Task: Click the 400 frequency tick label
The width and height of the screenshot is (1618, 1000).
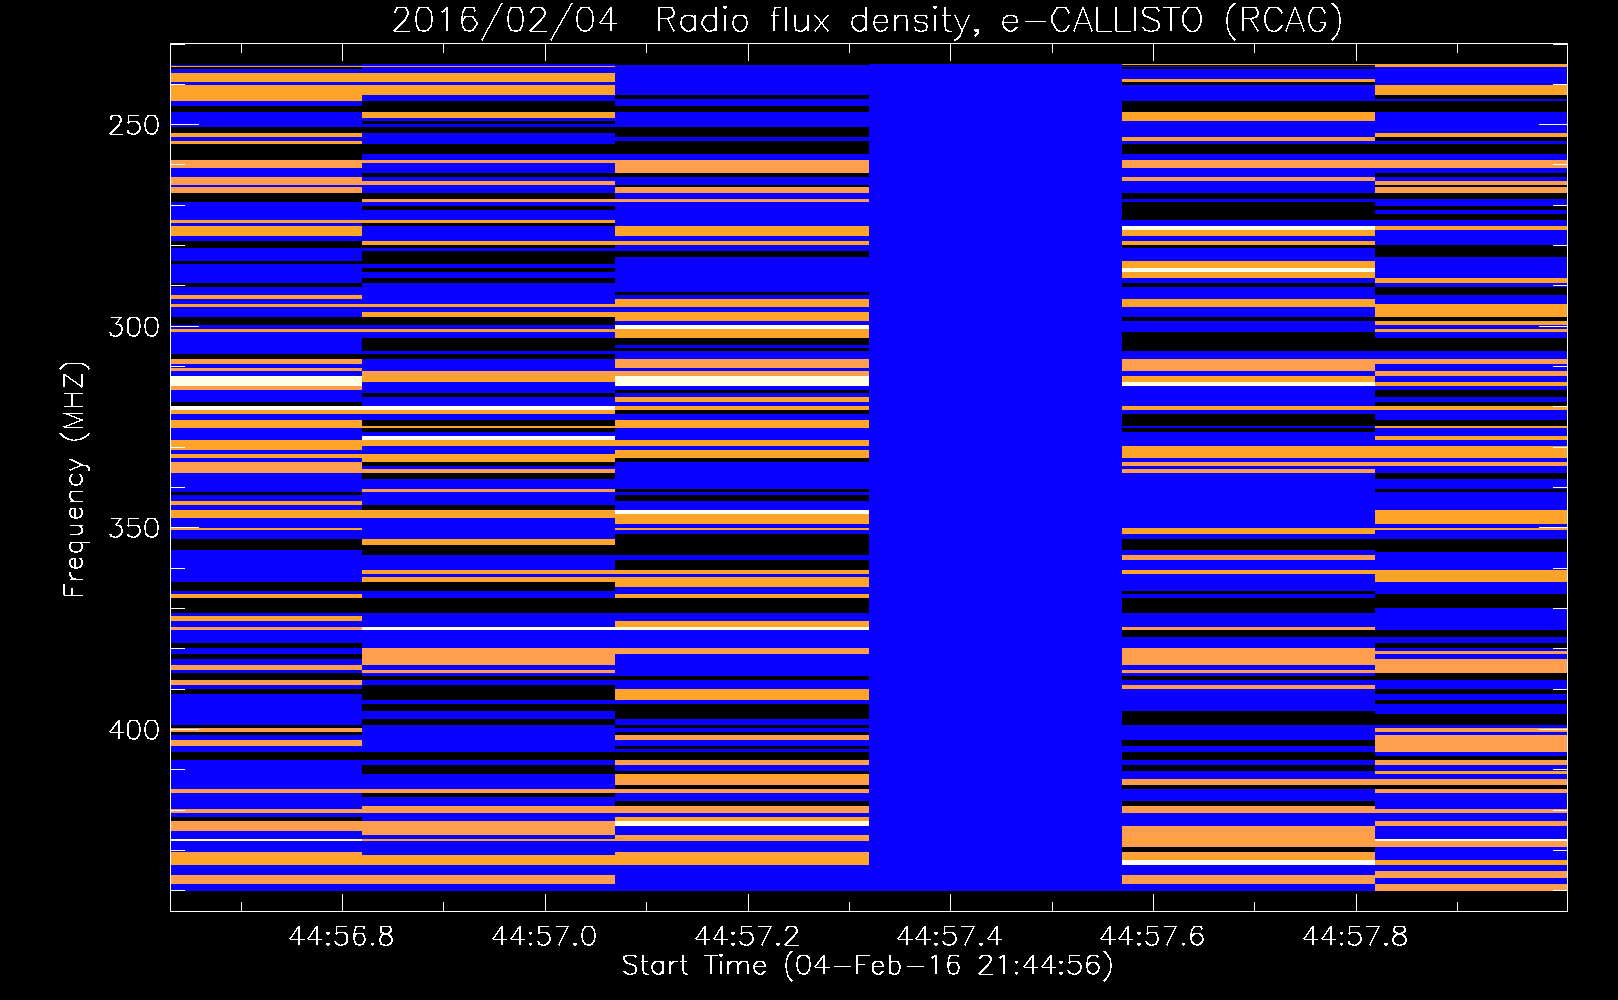Action: (x=134, y=730)
